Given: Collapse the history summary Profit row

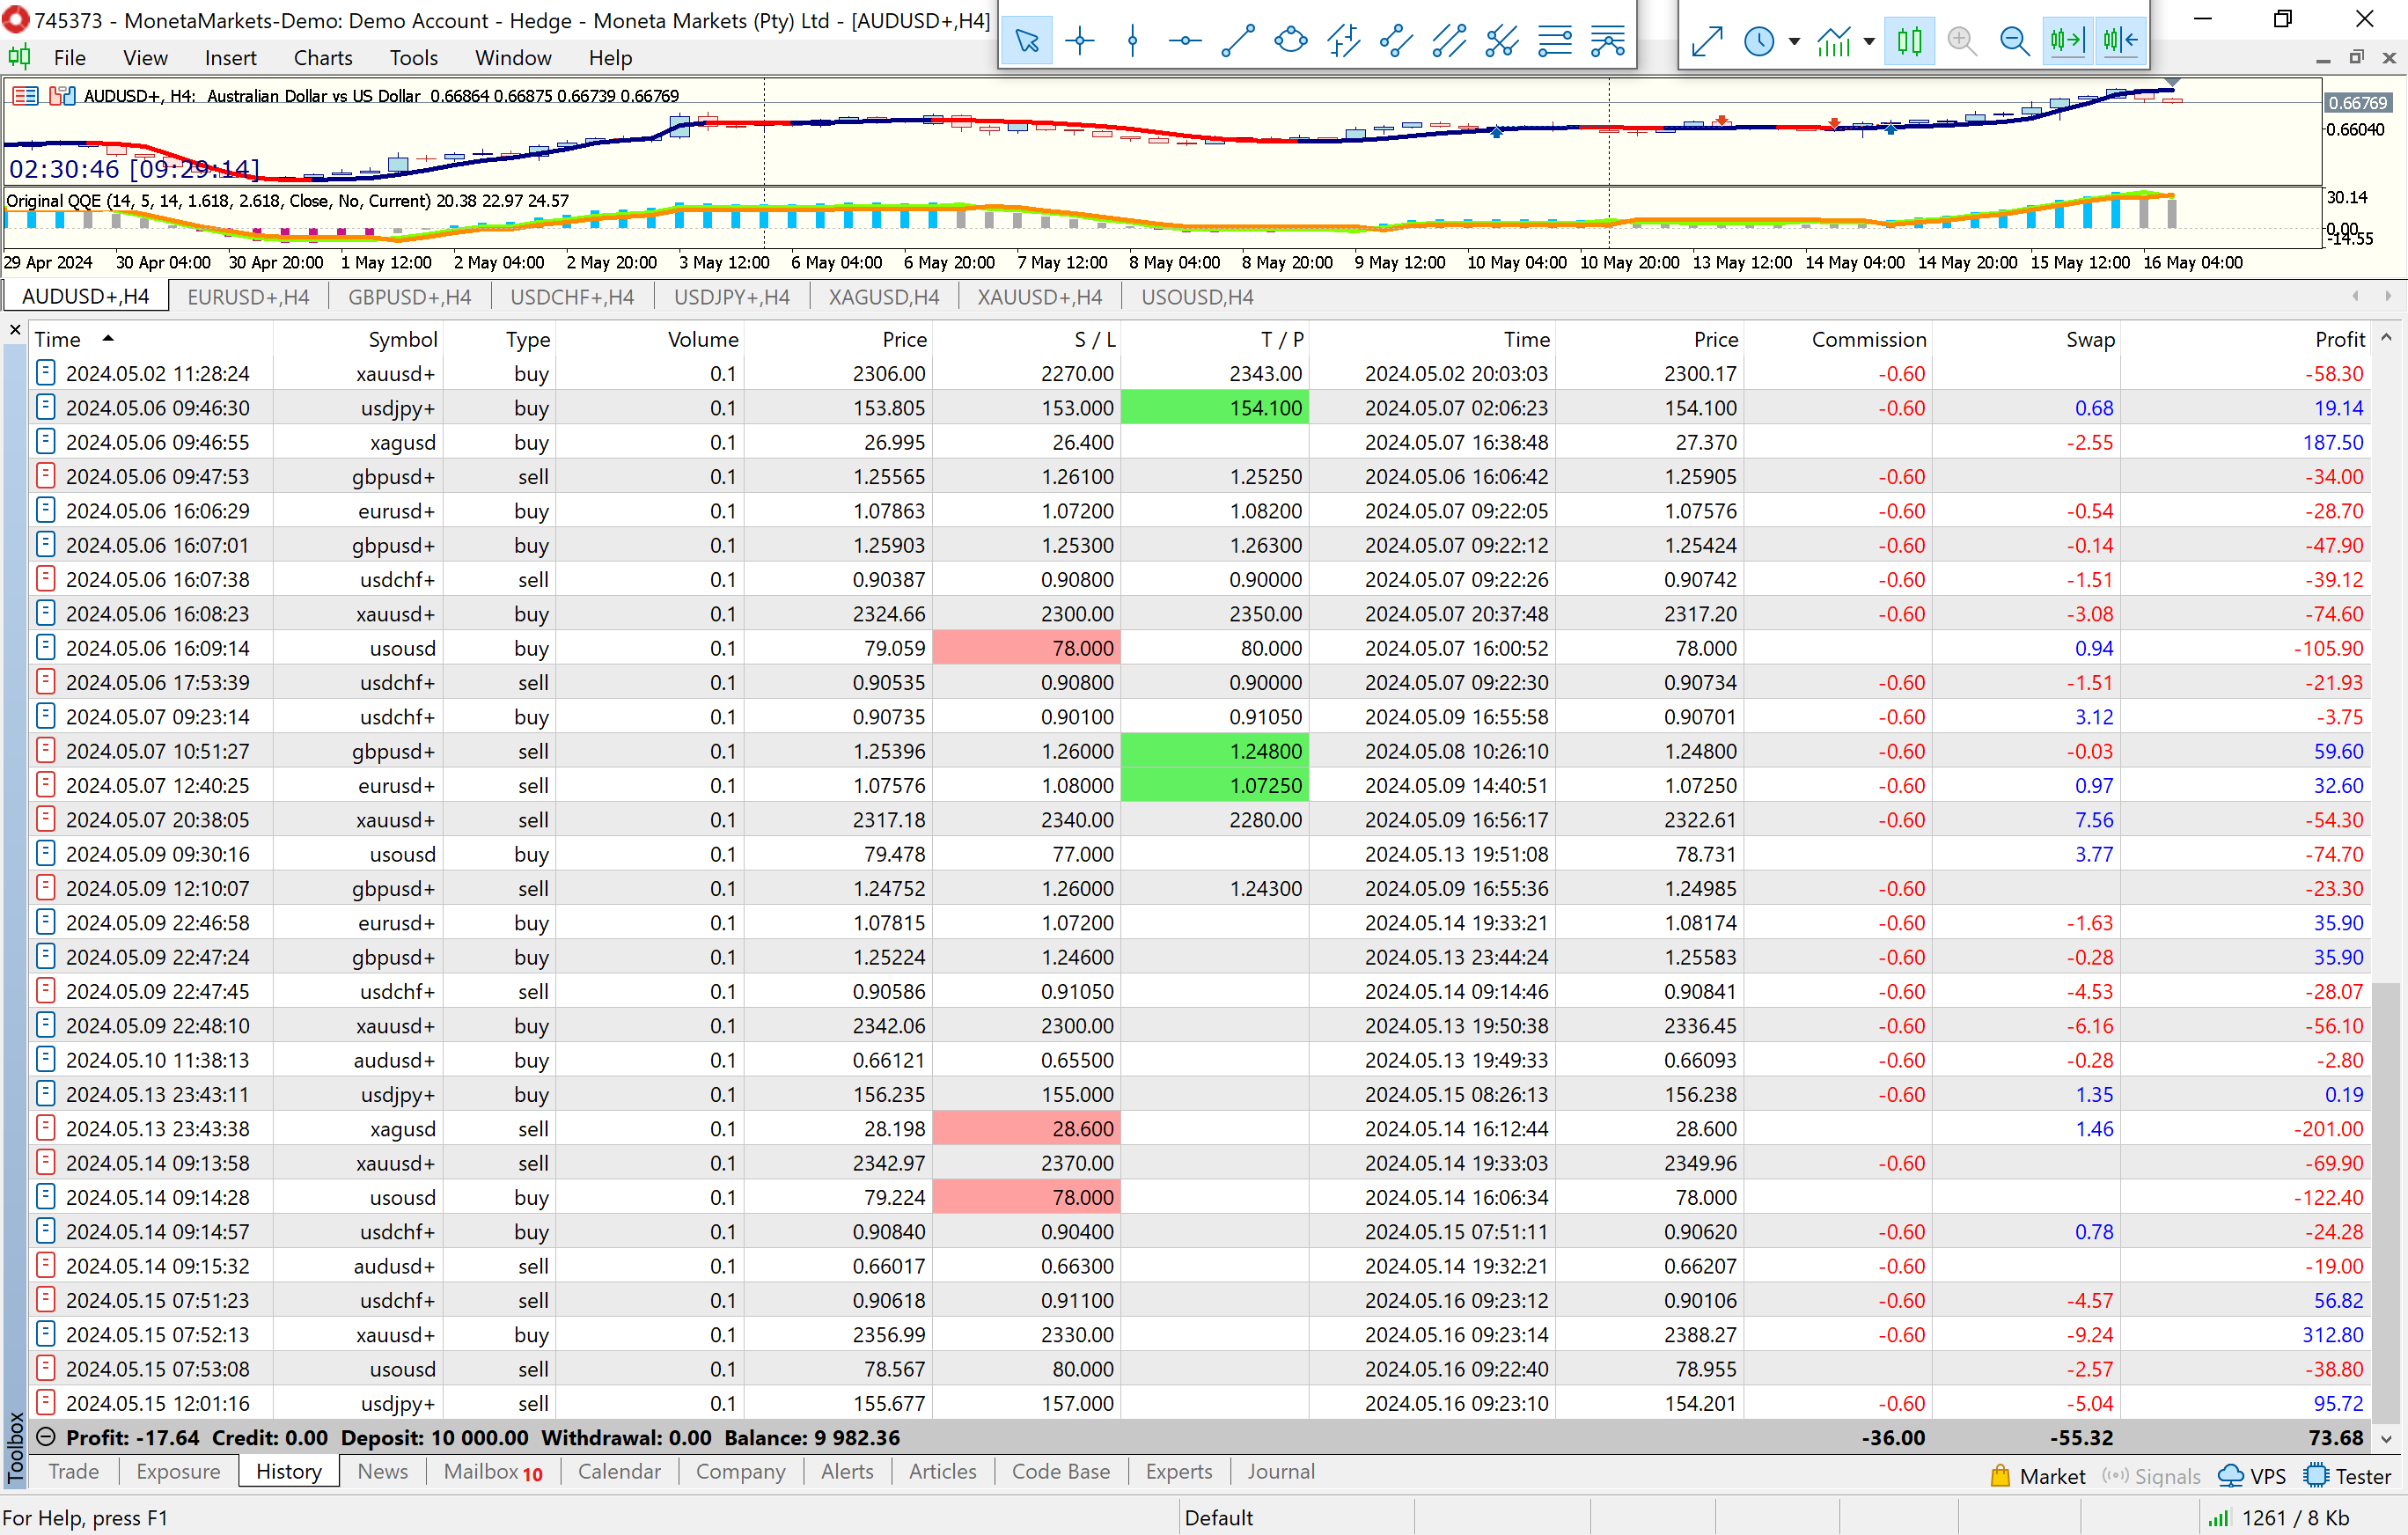Looking at the screenshot, I should pyautogui.click(x=45, y=1437).
